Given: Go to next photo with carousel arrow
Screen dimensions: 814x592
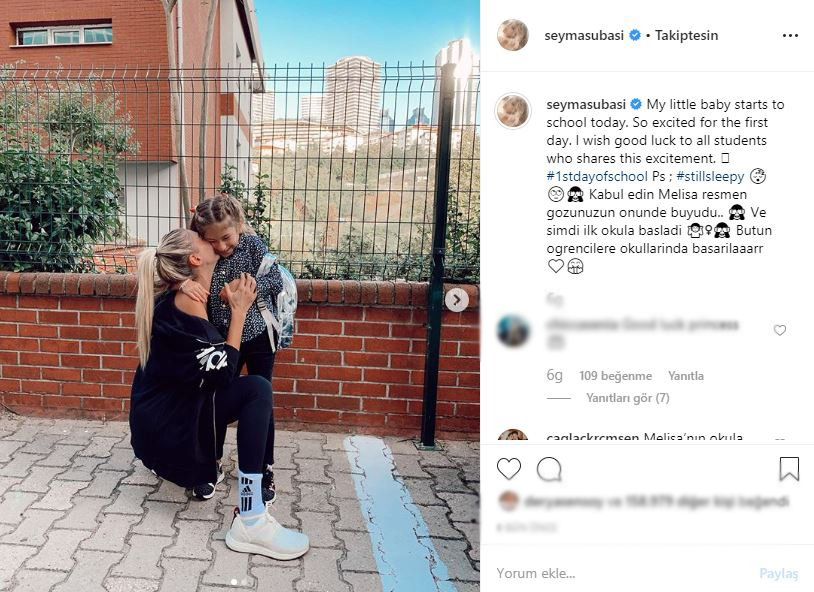Looking at the screenshot, I should click(x=457, y=300).
